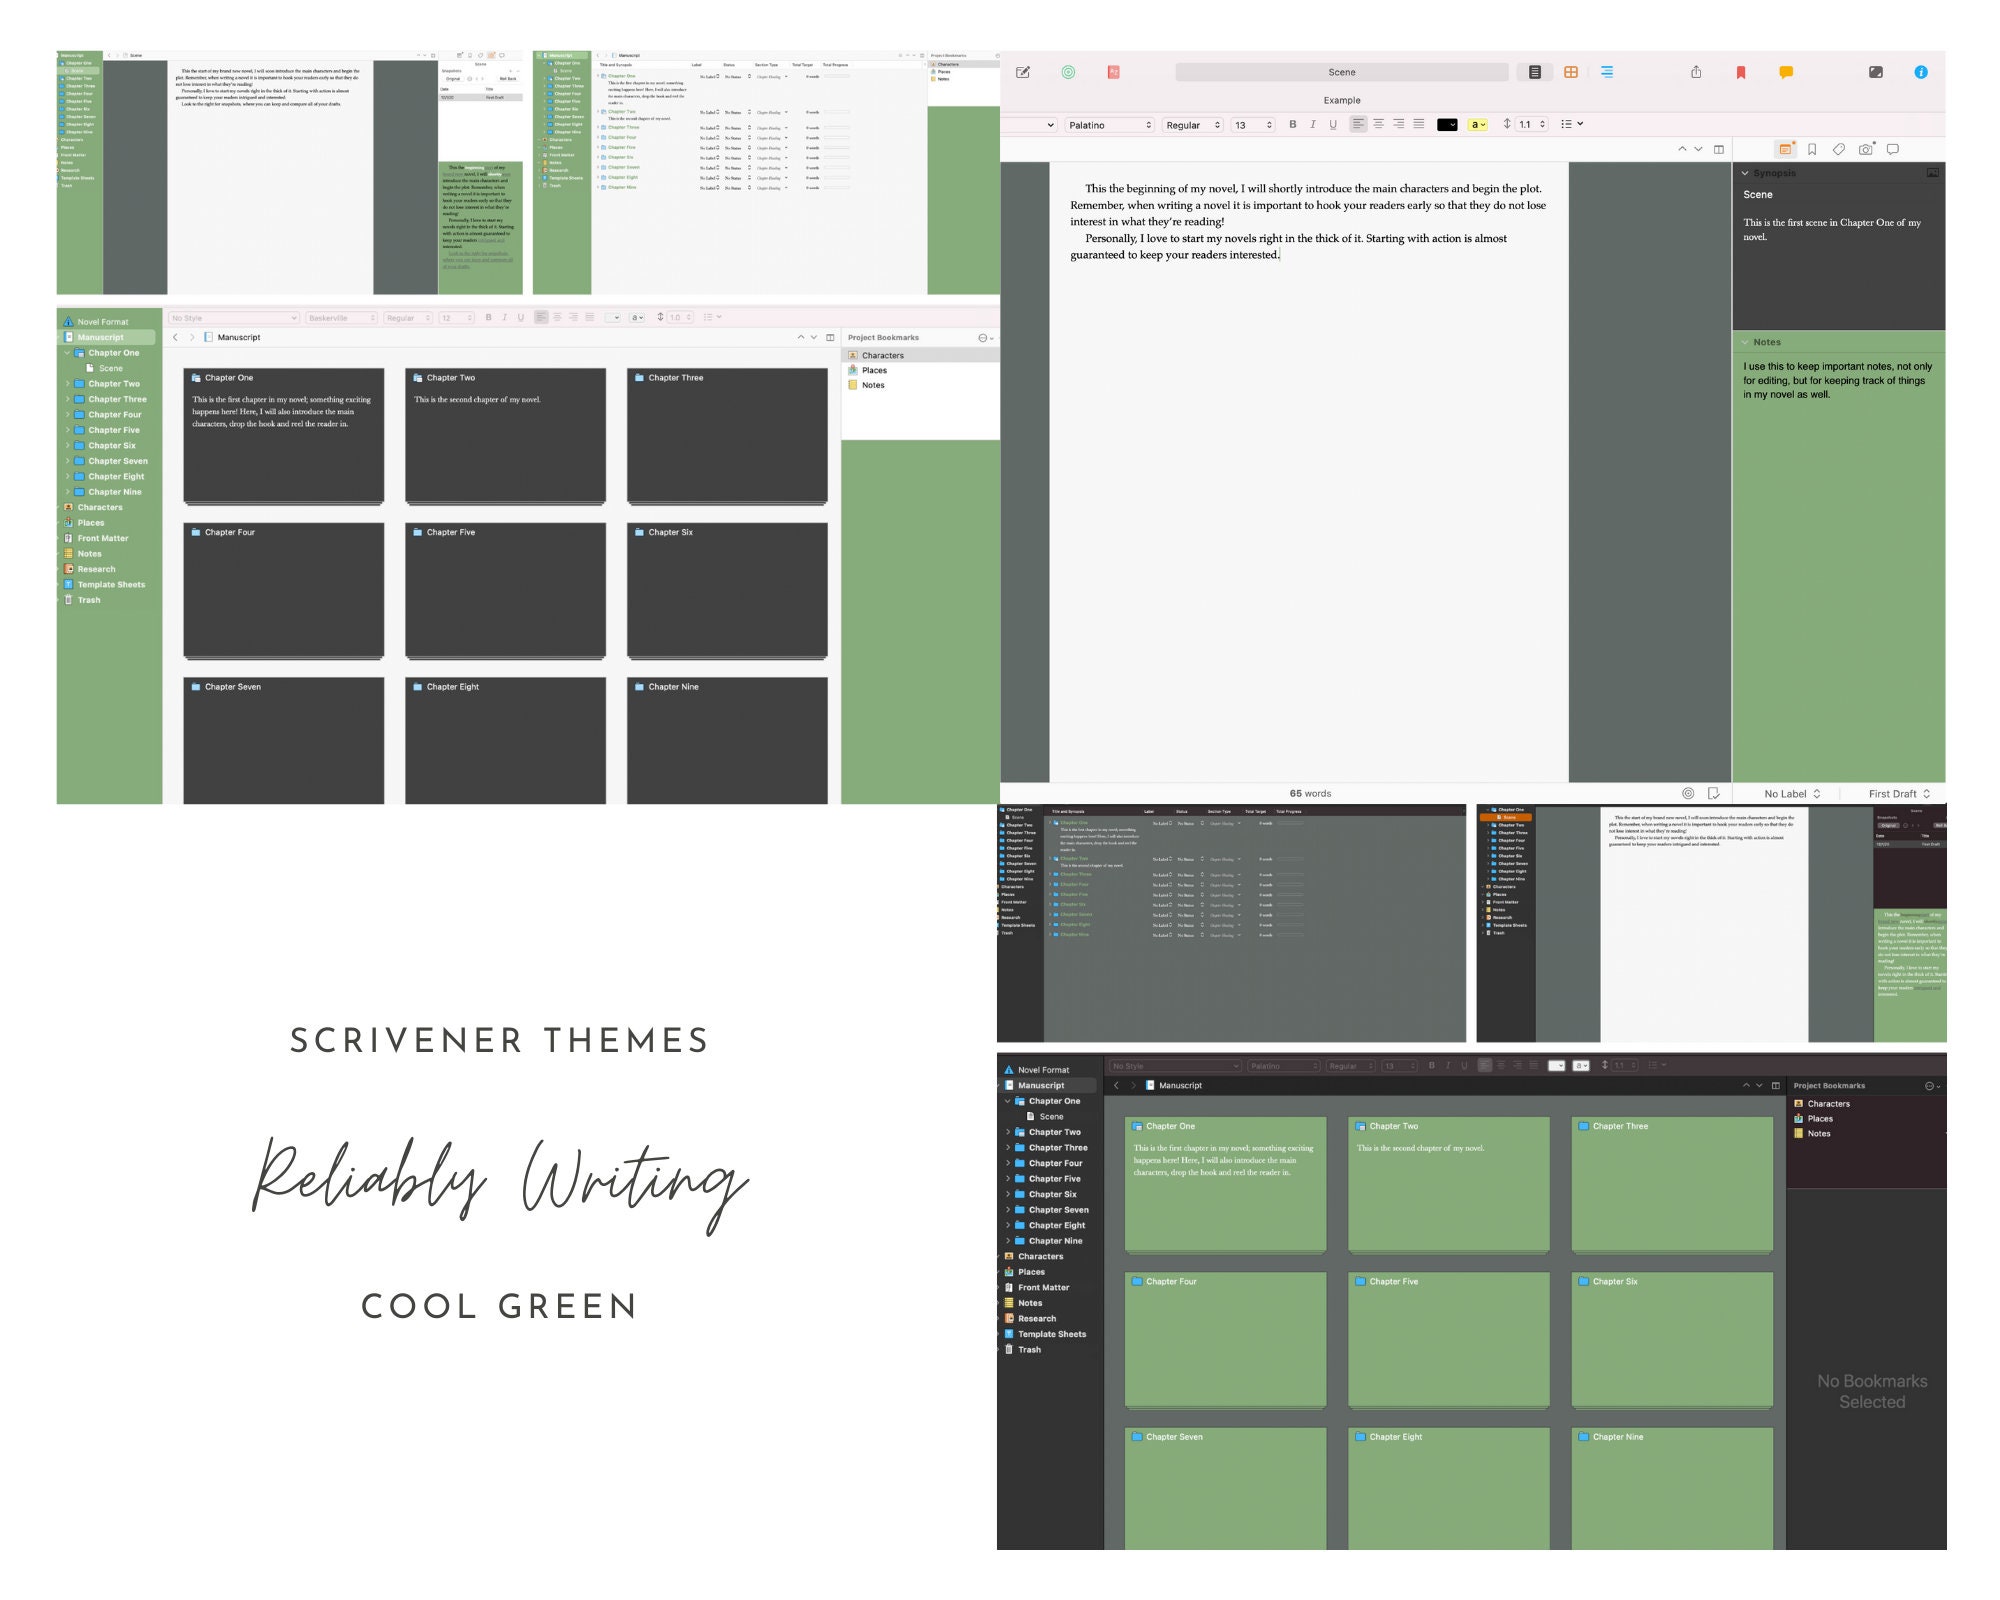
Task: Collapse the Synopsis section
Action: click(1745, 173)
